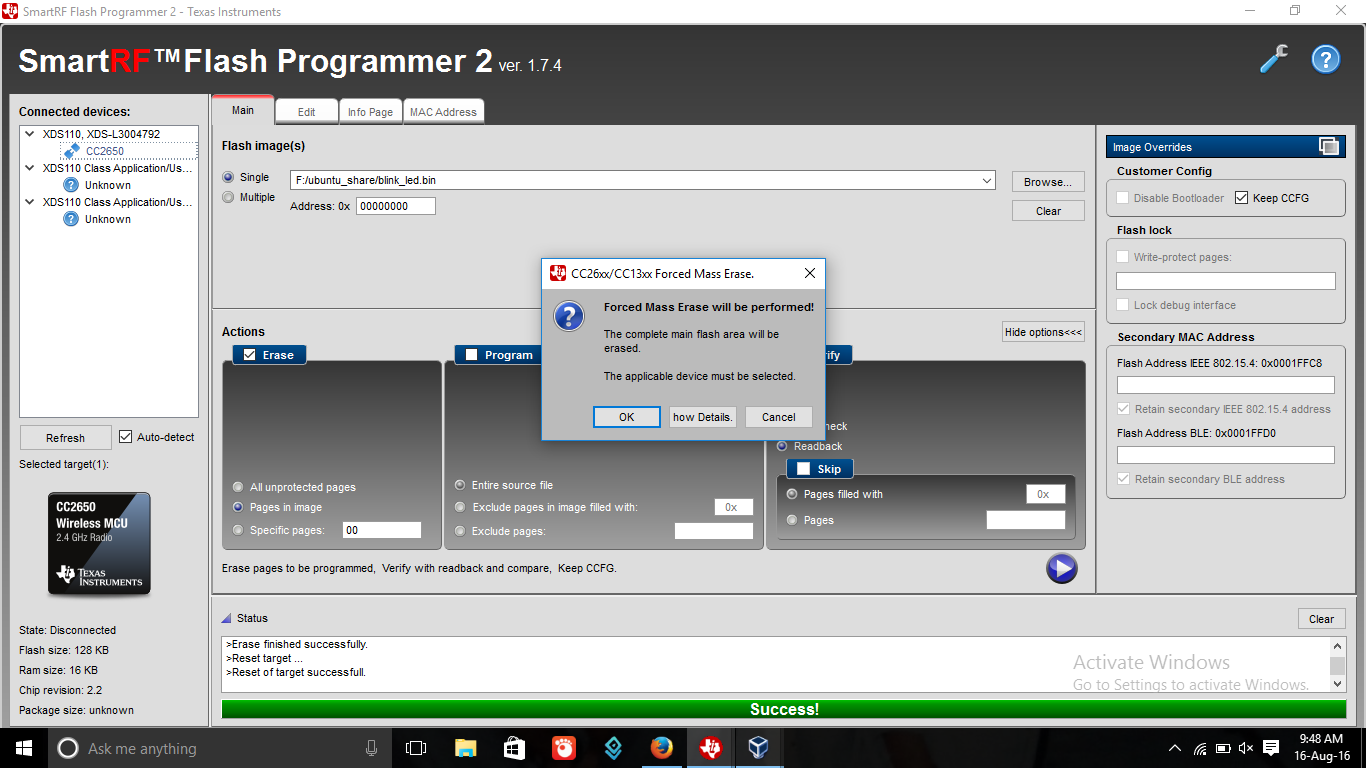
Task: Confirm the mass erase with OK
Action: point(626,417)
